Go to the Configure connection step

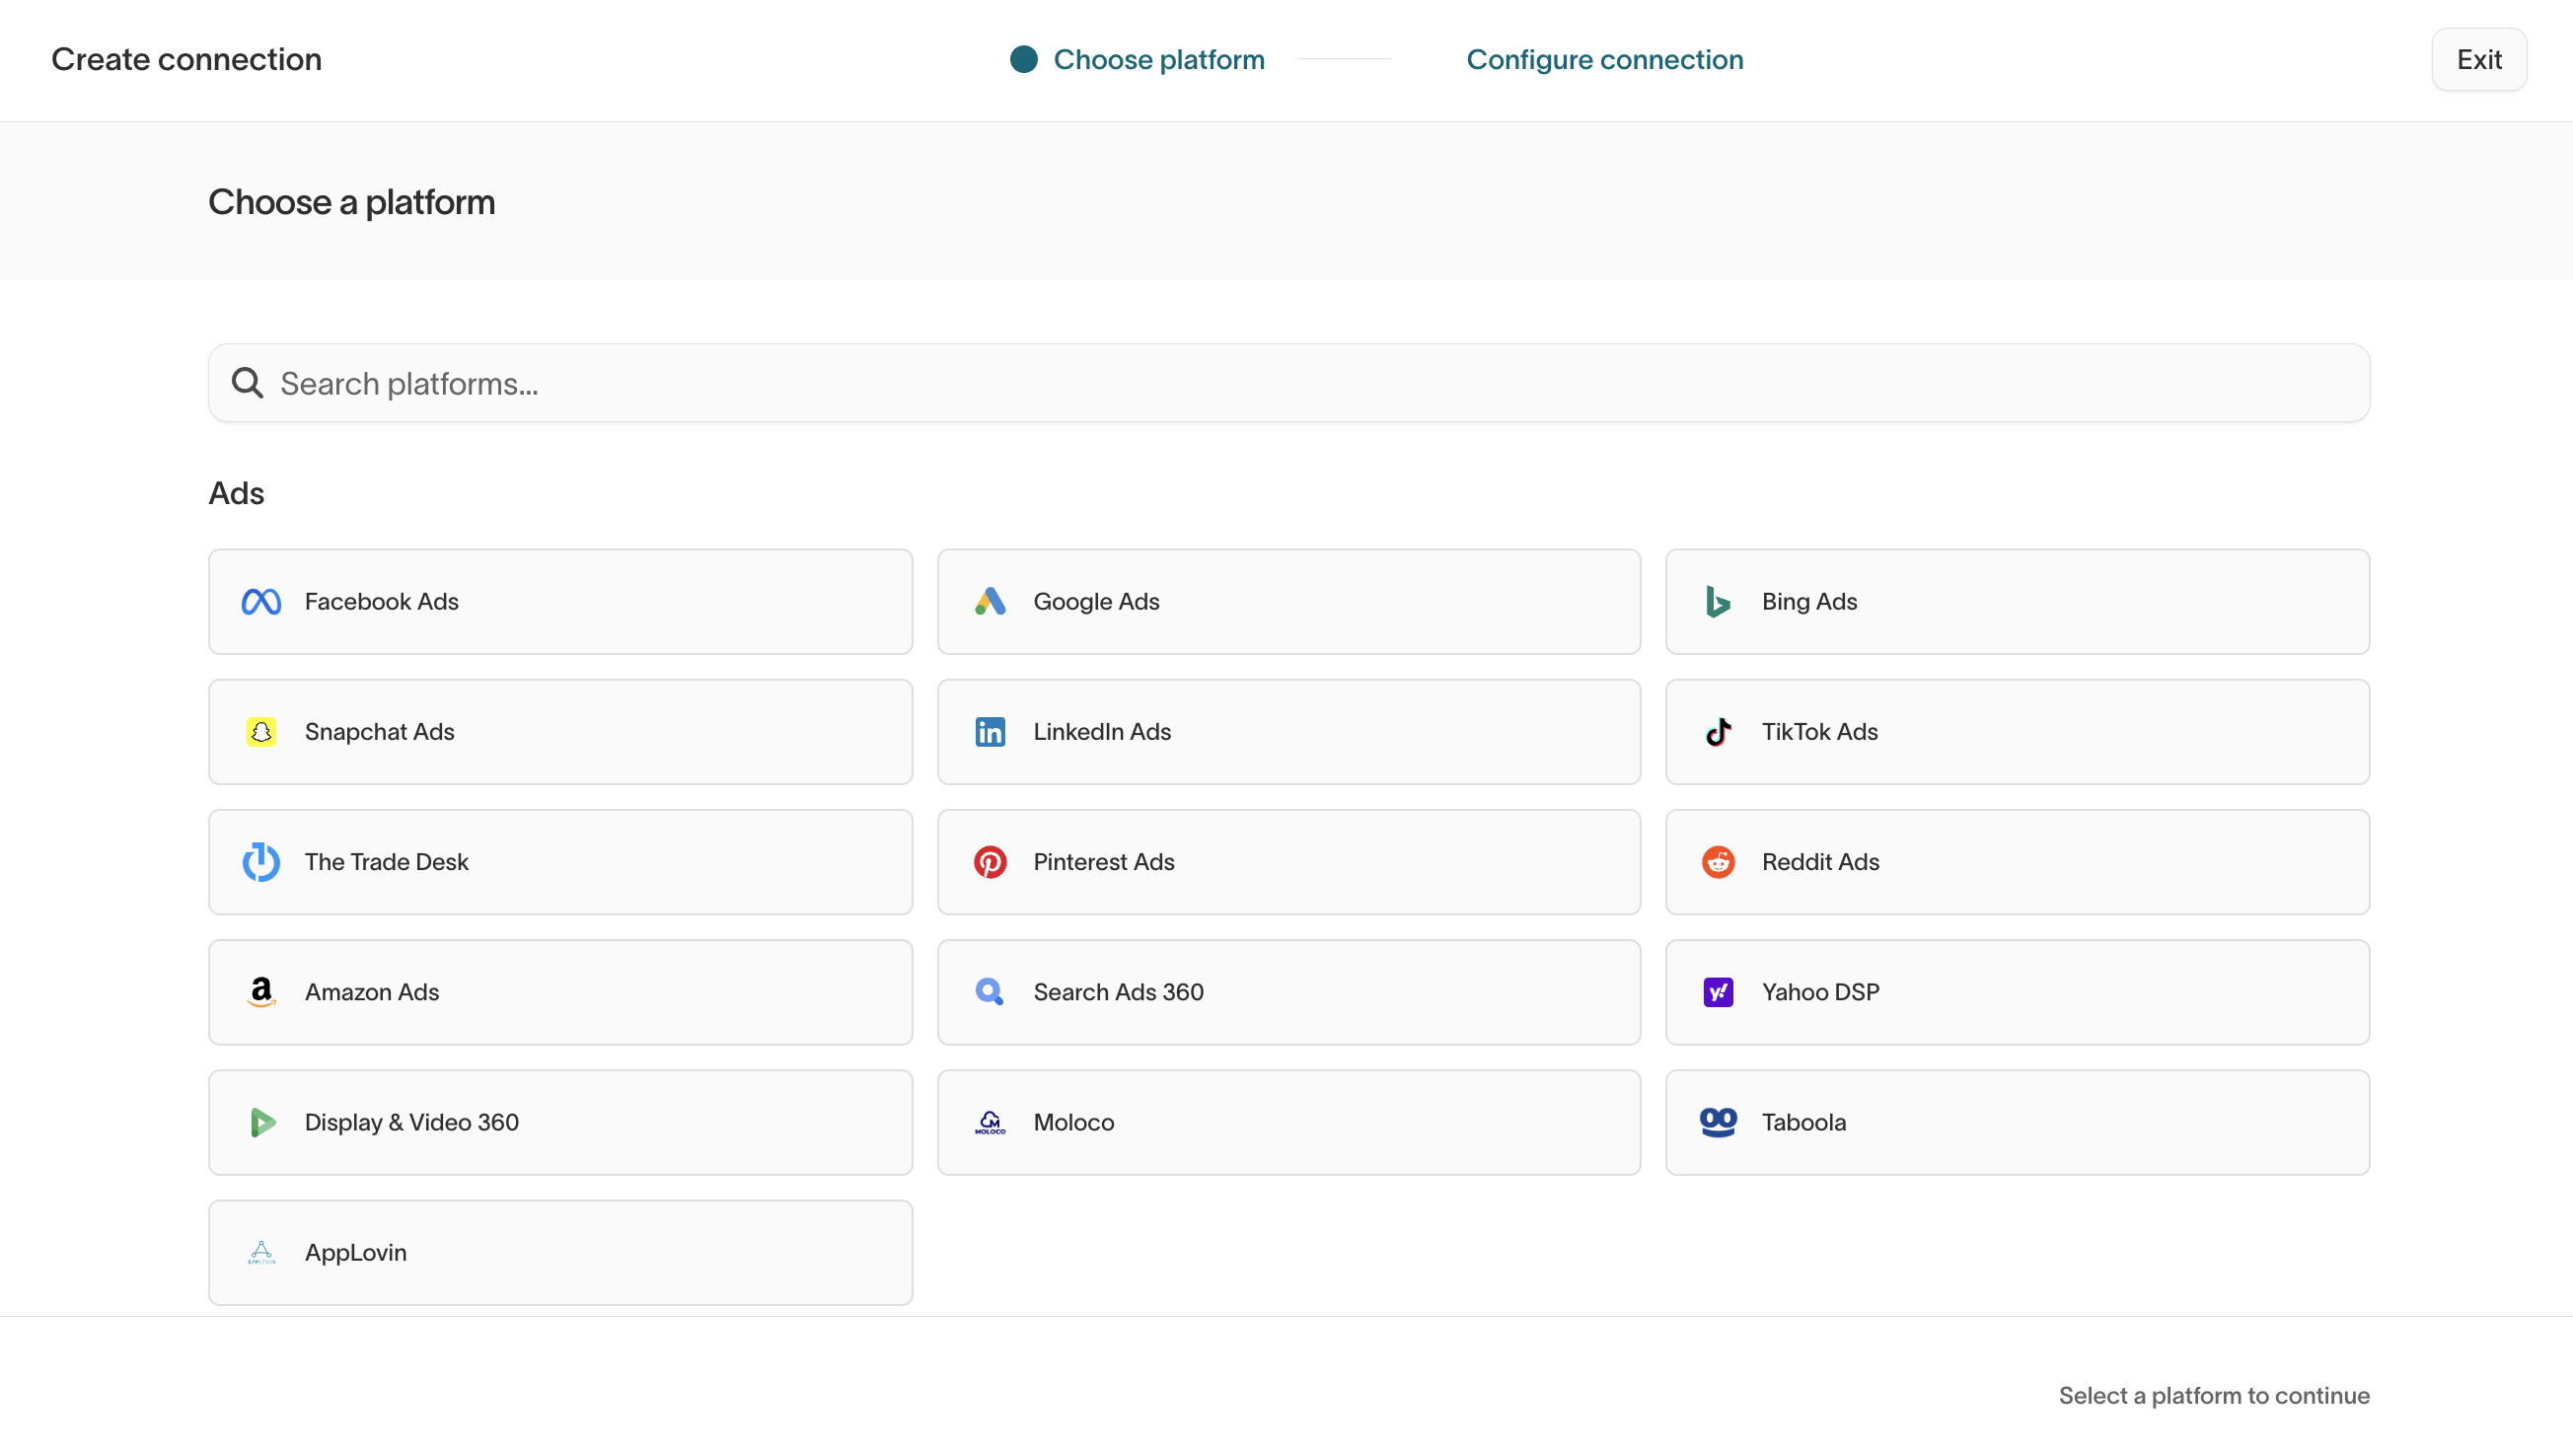click(1604, 59)
